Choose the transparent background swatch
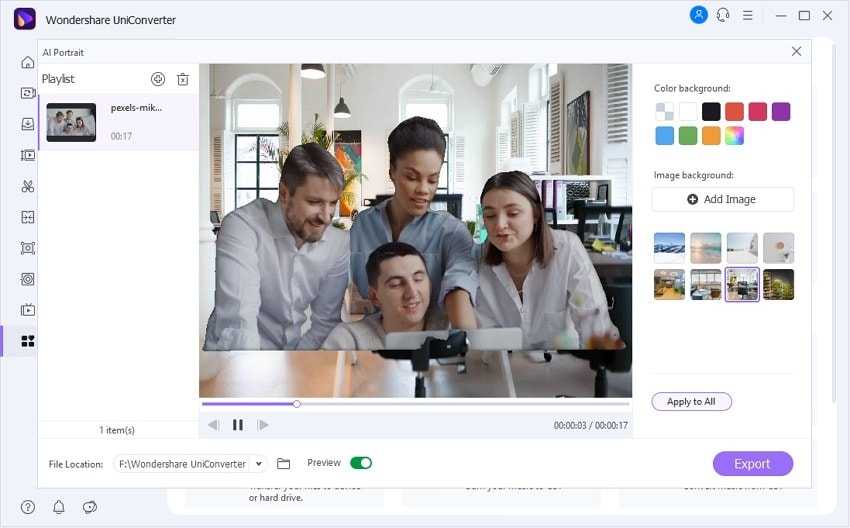Viewport: 850px width, 528px height. [x=664, y=112]
